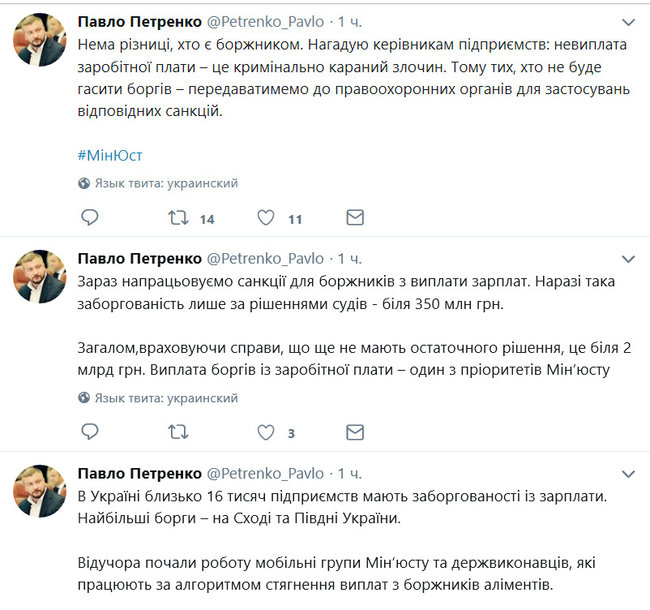Like the first tweet with 11 likes
The image size is (650, 610).
(x=266, y=218)
